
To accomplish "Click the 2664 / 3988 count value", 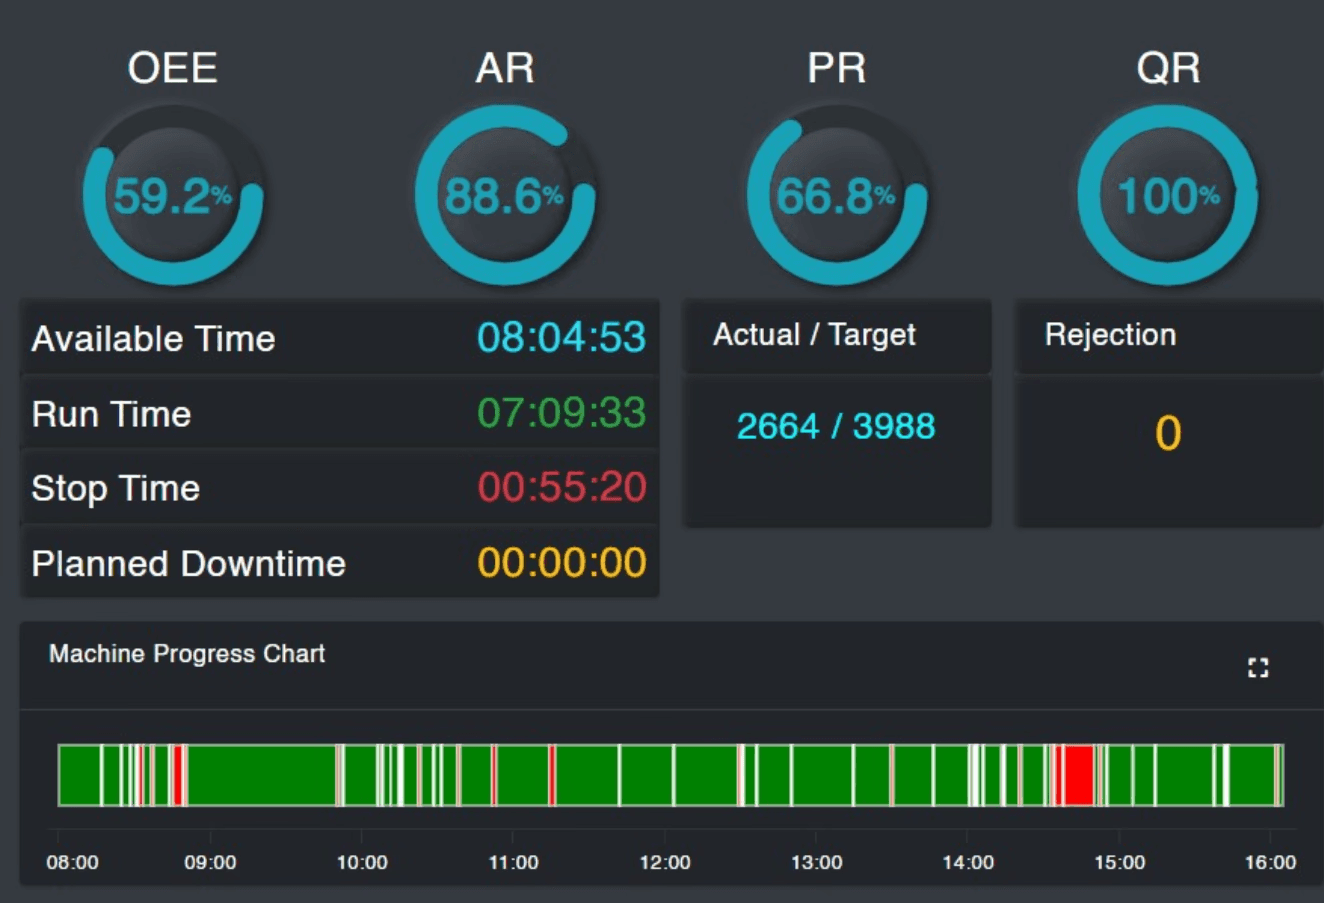I will coord(836,426).
